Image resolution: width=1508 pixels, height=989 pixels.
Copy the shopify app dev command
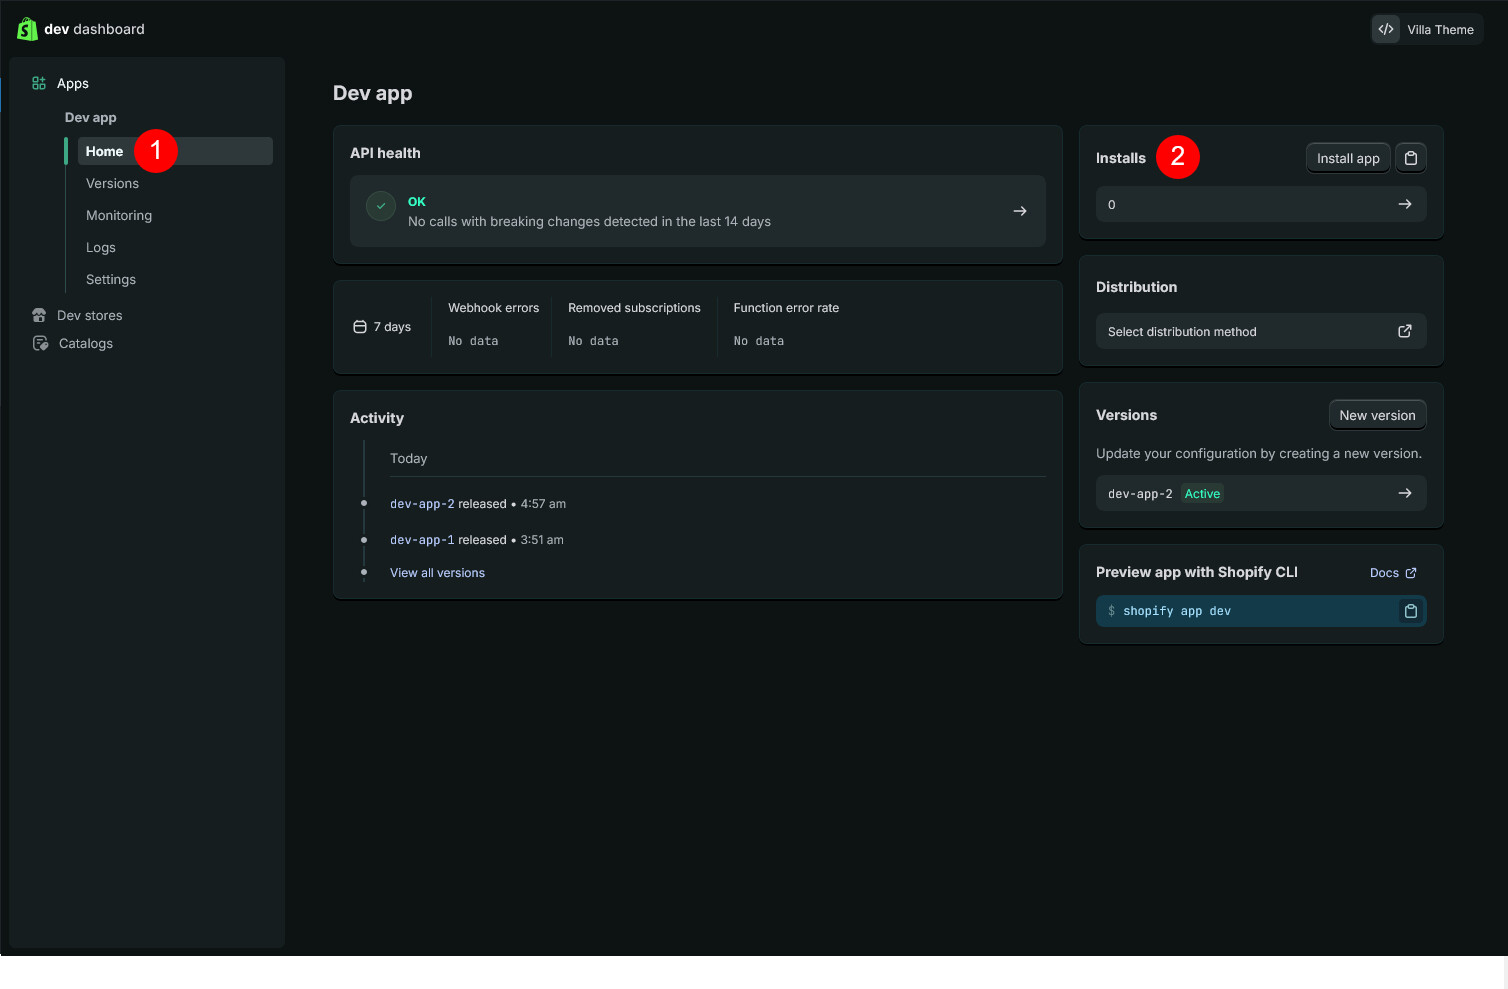[1410, 611]
